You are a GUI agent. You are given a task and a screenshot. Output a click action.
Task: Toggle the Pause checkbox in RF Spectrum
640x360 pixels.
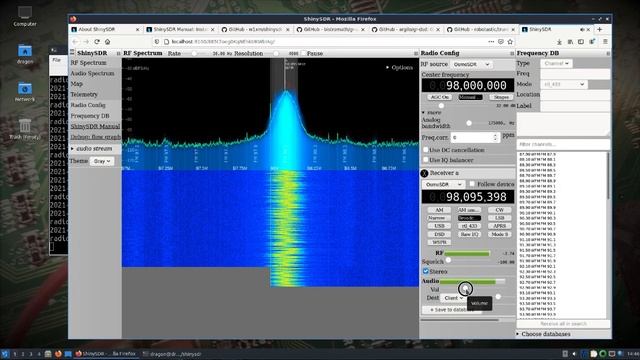tap(303, 53)
